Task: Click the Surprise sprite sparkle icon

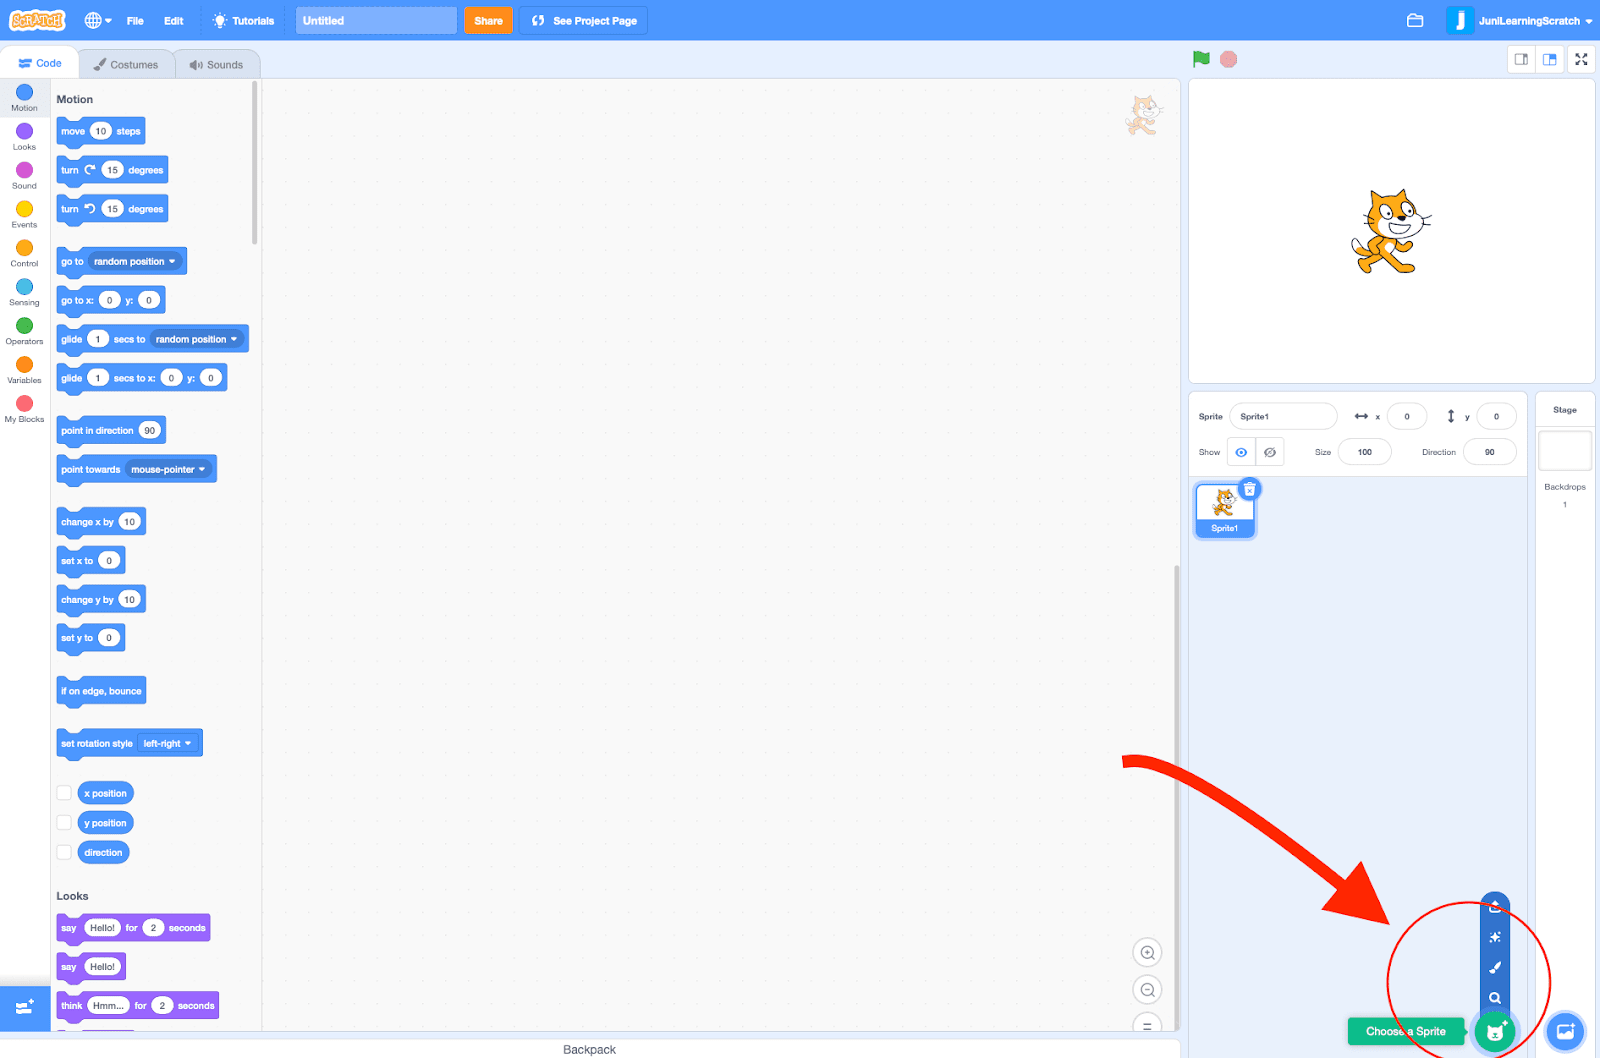Action: pos(1495,937)
